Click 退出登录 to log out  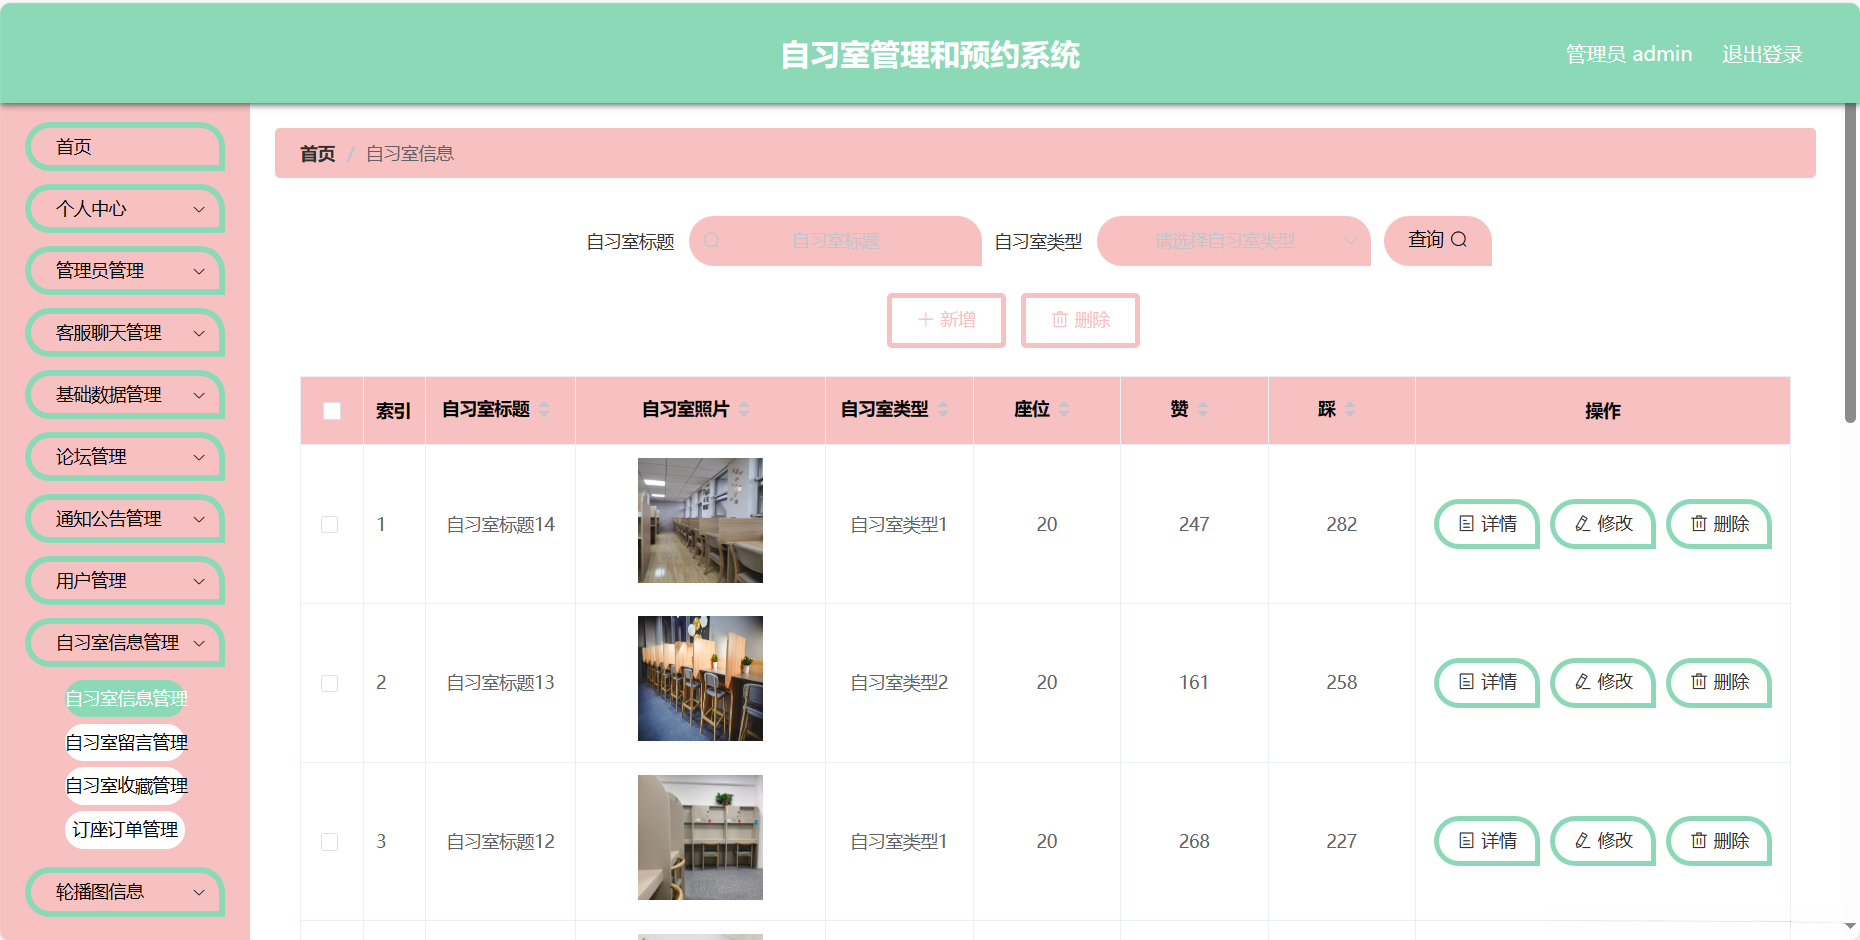[x=1762, y=55]
